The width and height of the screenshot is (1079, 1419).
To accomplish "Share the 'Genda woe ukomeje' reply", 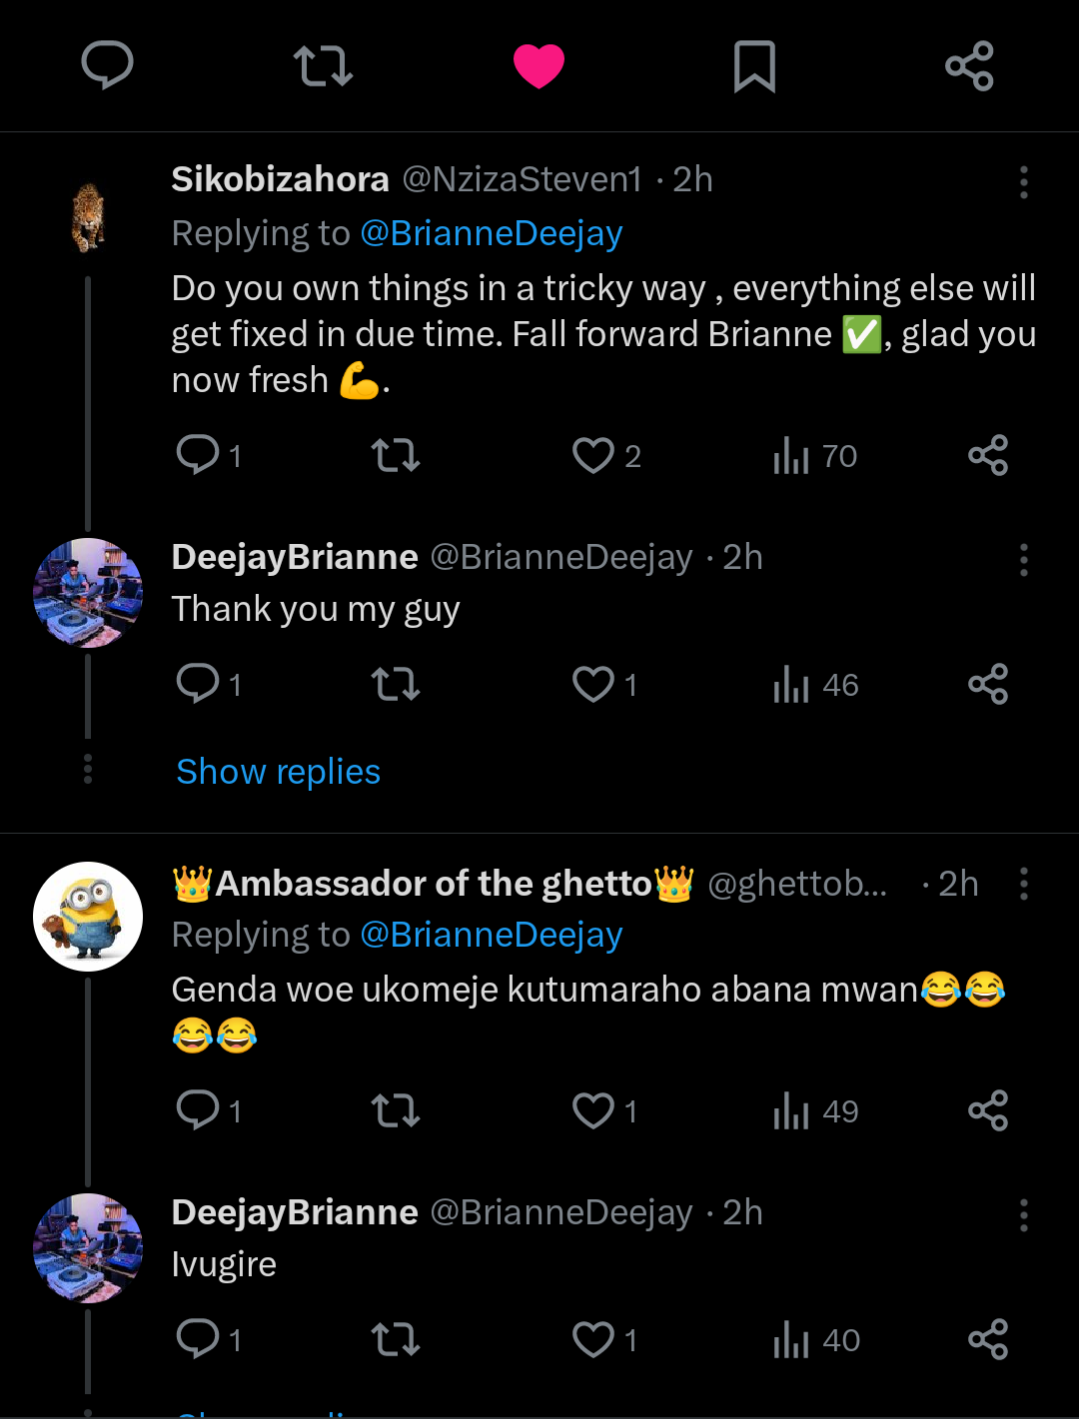I will pyautogui.click(x=988, y=1111).
